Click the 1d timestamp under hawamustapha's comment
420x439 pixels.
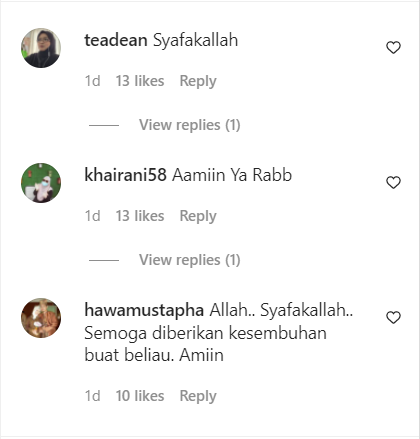point(92,396)
